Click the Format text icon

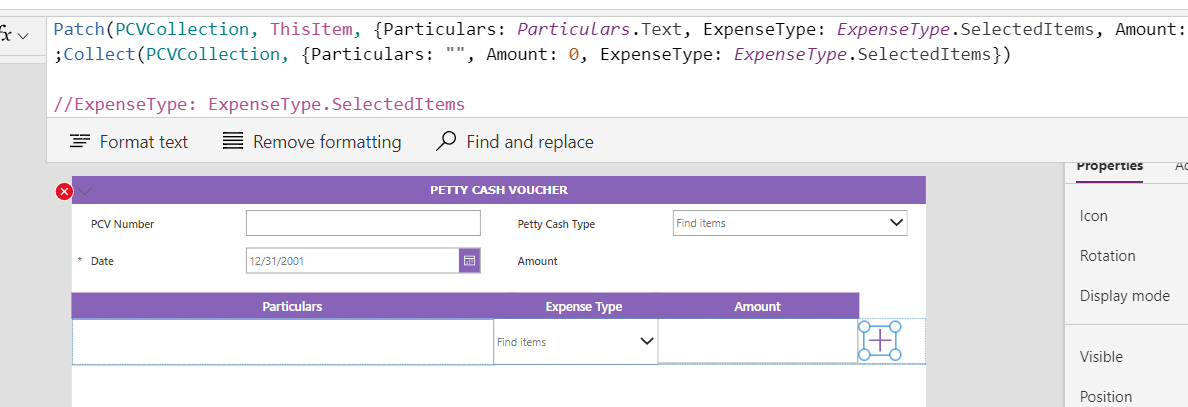click(80, 142)
